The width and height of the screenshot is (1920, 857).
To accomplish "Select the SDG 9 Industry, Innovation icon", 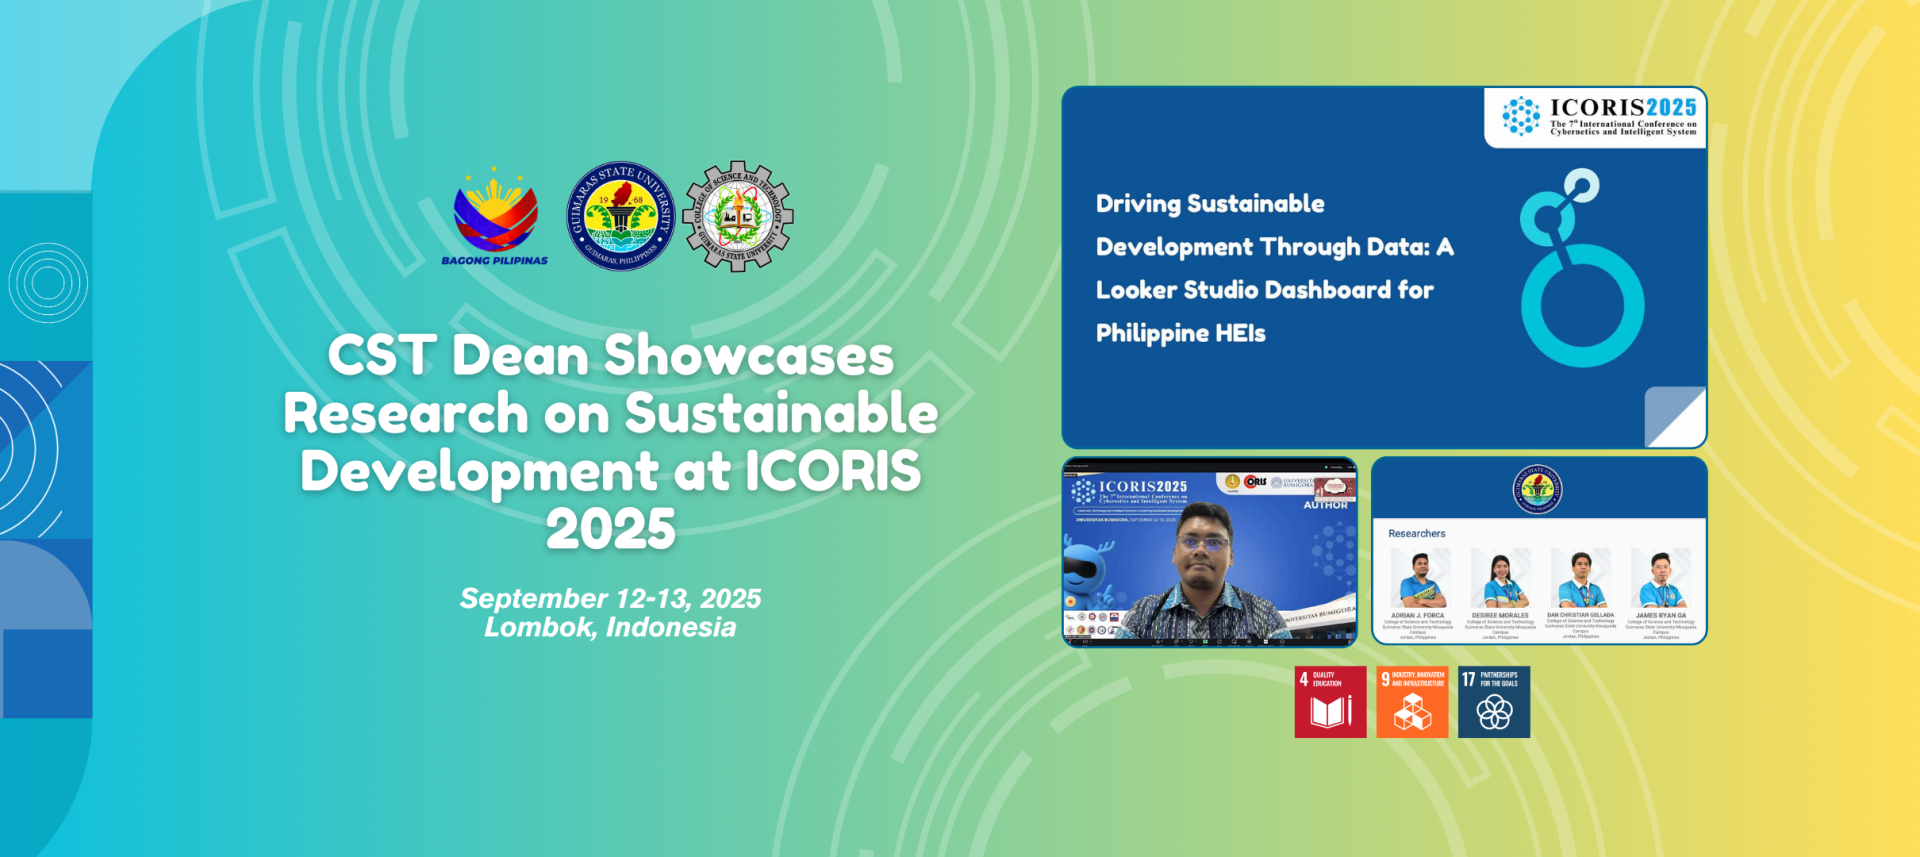I will [x=1412, y=702].
